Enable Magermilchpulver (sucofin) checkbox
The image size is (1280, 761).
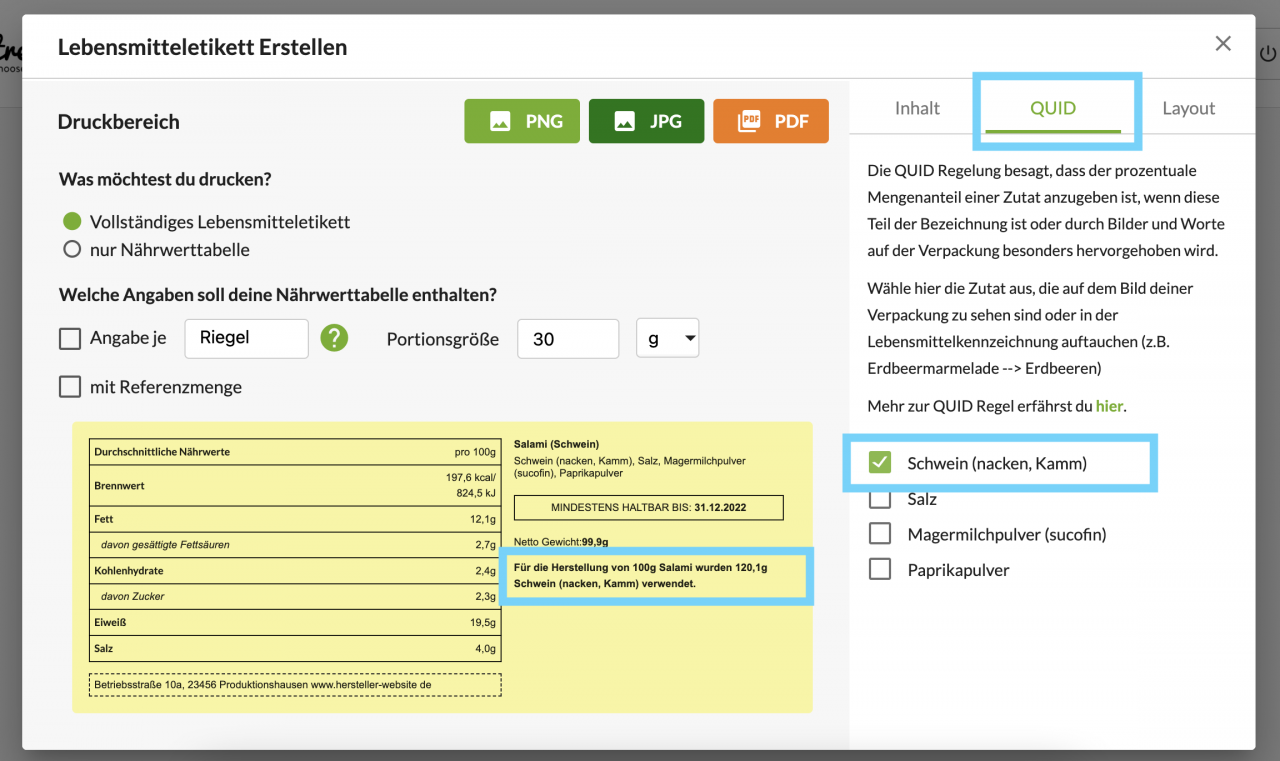point(879,533)
